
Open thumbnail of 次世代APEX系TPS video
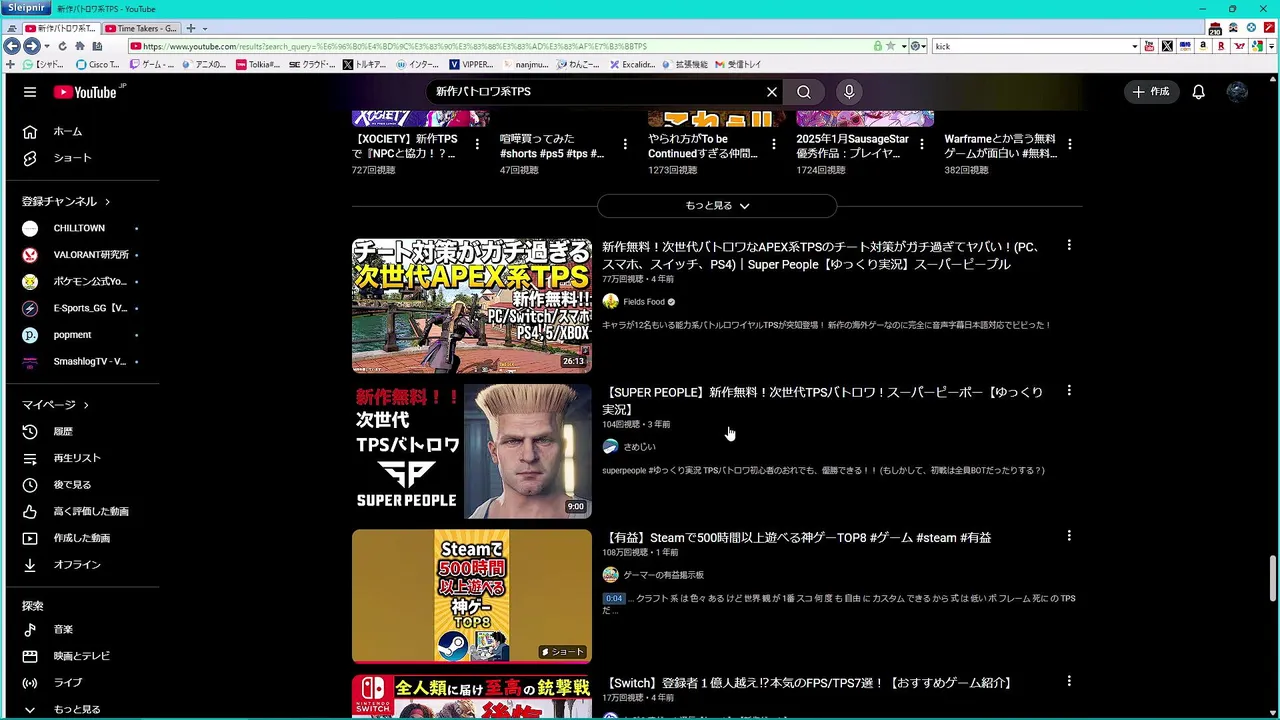472,305
